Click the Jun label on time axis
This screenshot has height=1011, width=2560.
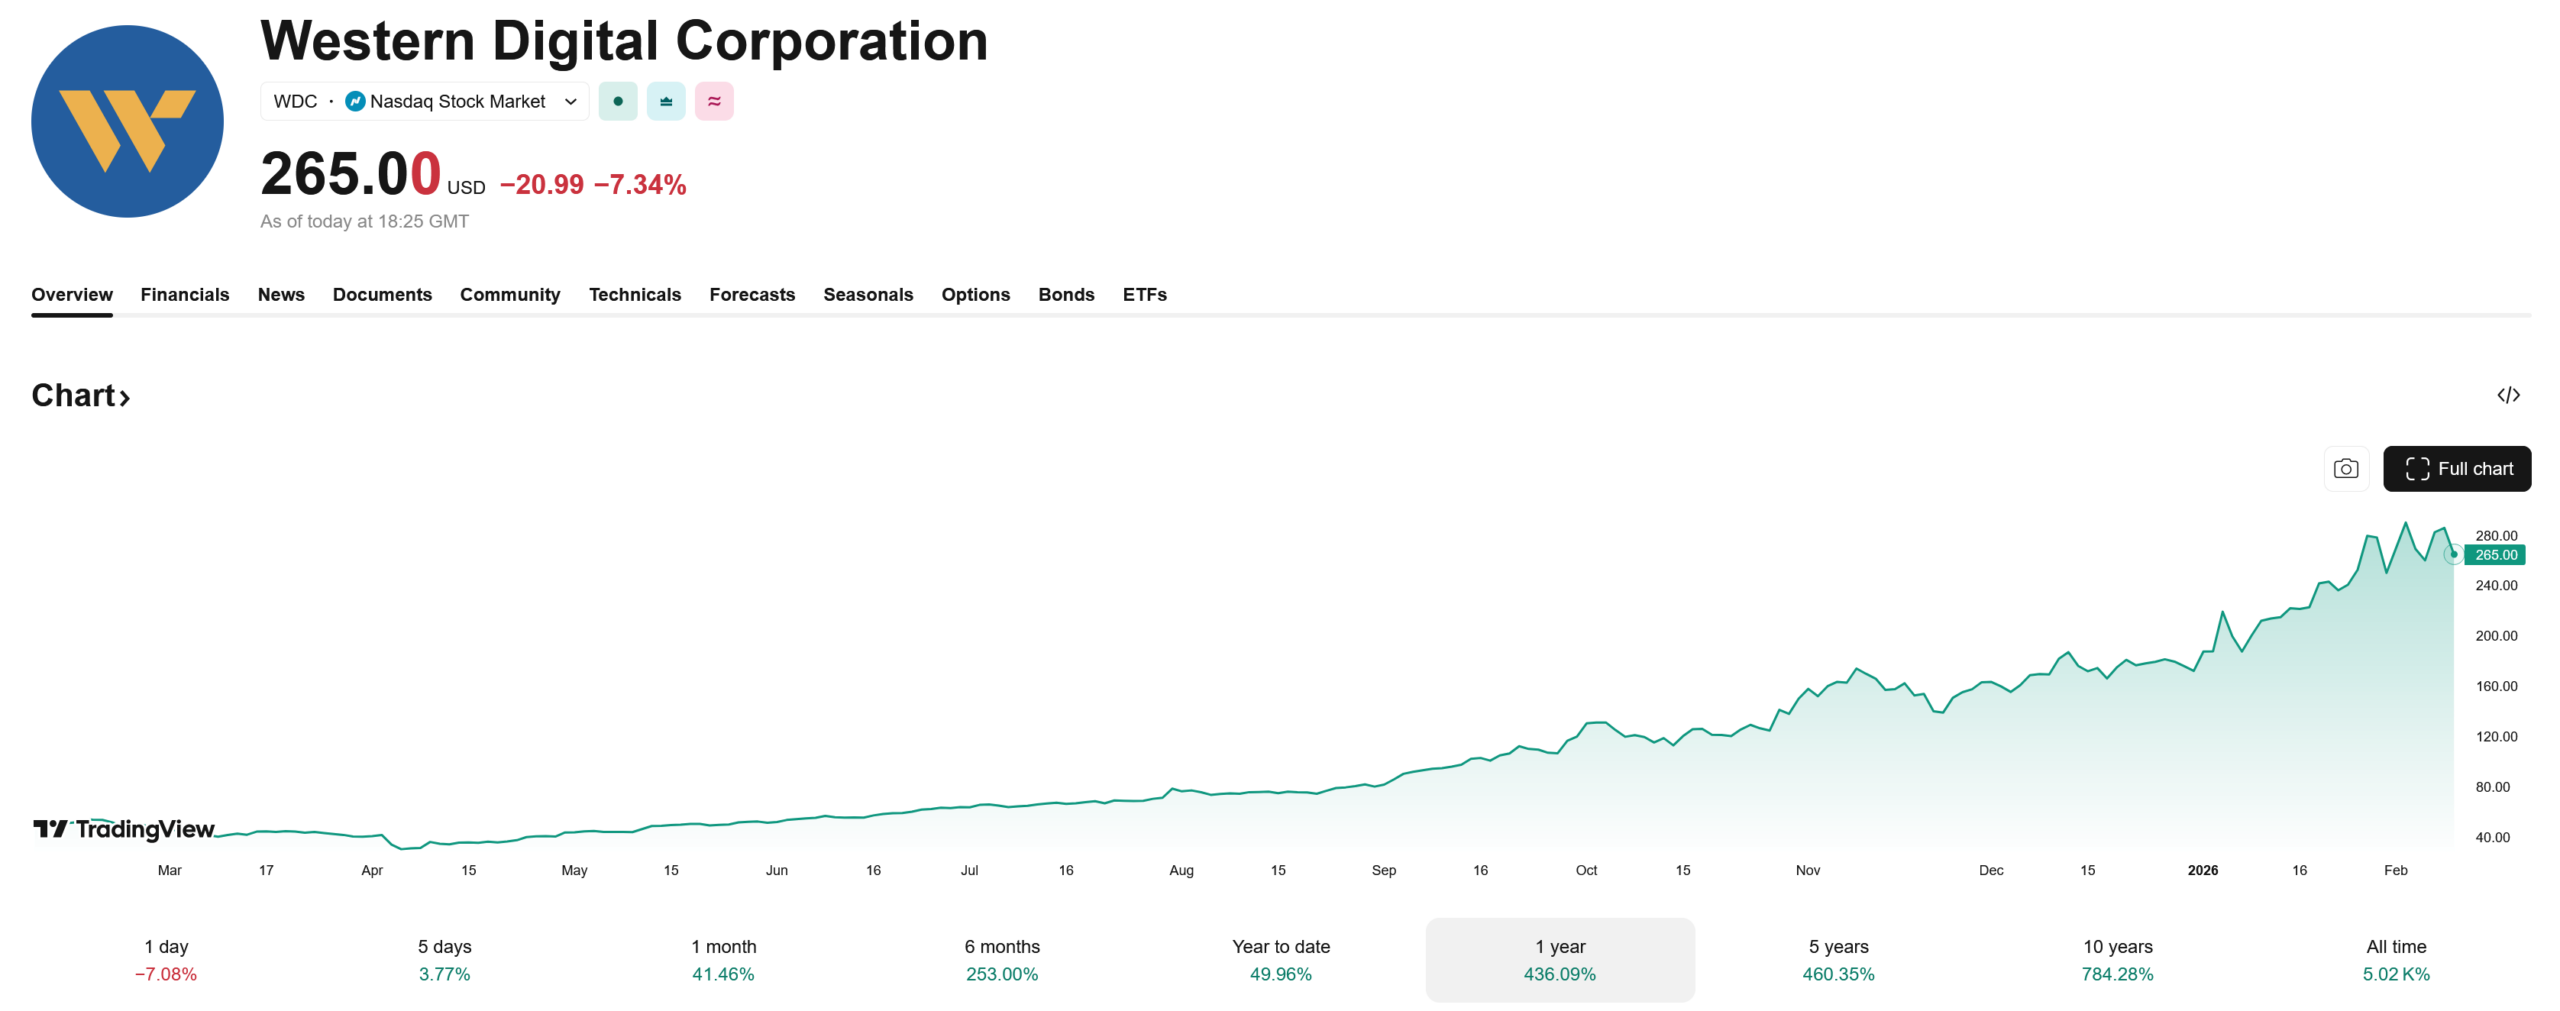777,870
